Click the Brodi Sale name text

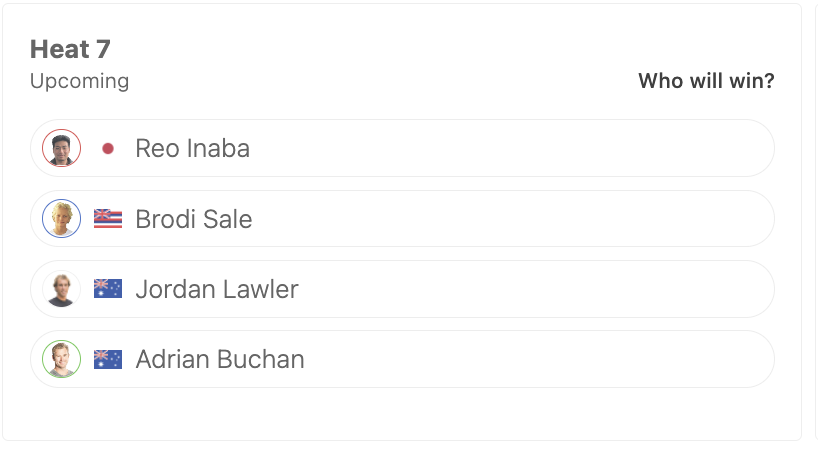click(194, 219)
